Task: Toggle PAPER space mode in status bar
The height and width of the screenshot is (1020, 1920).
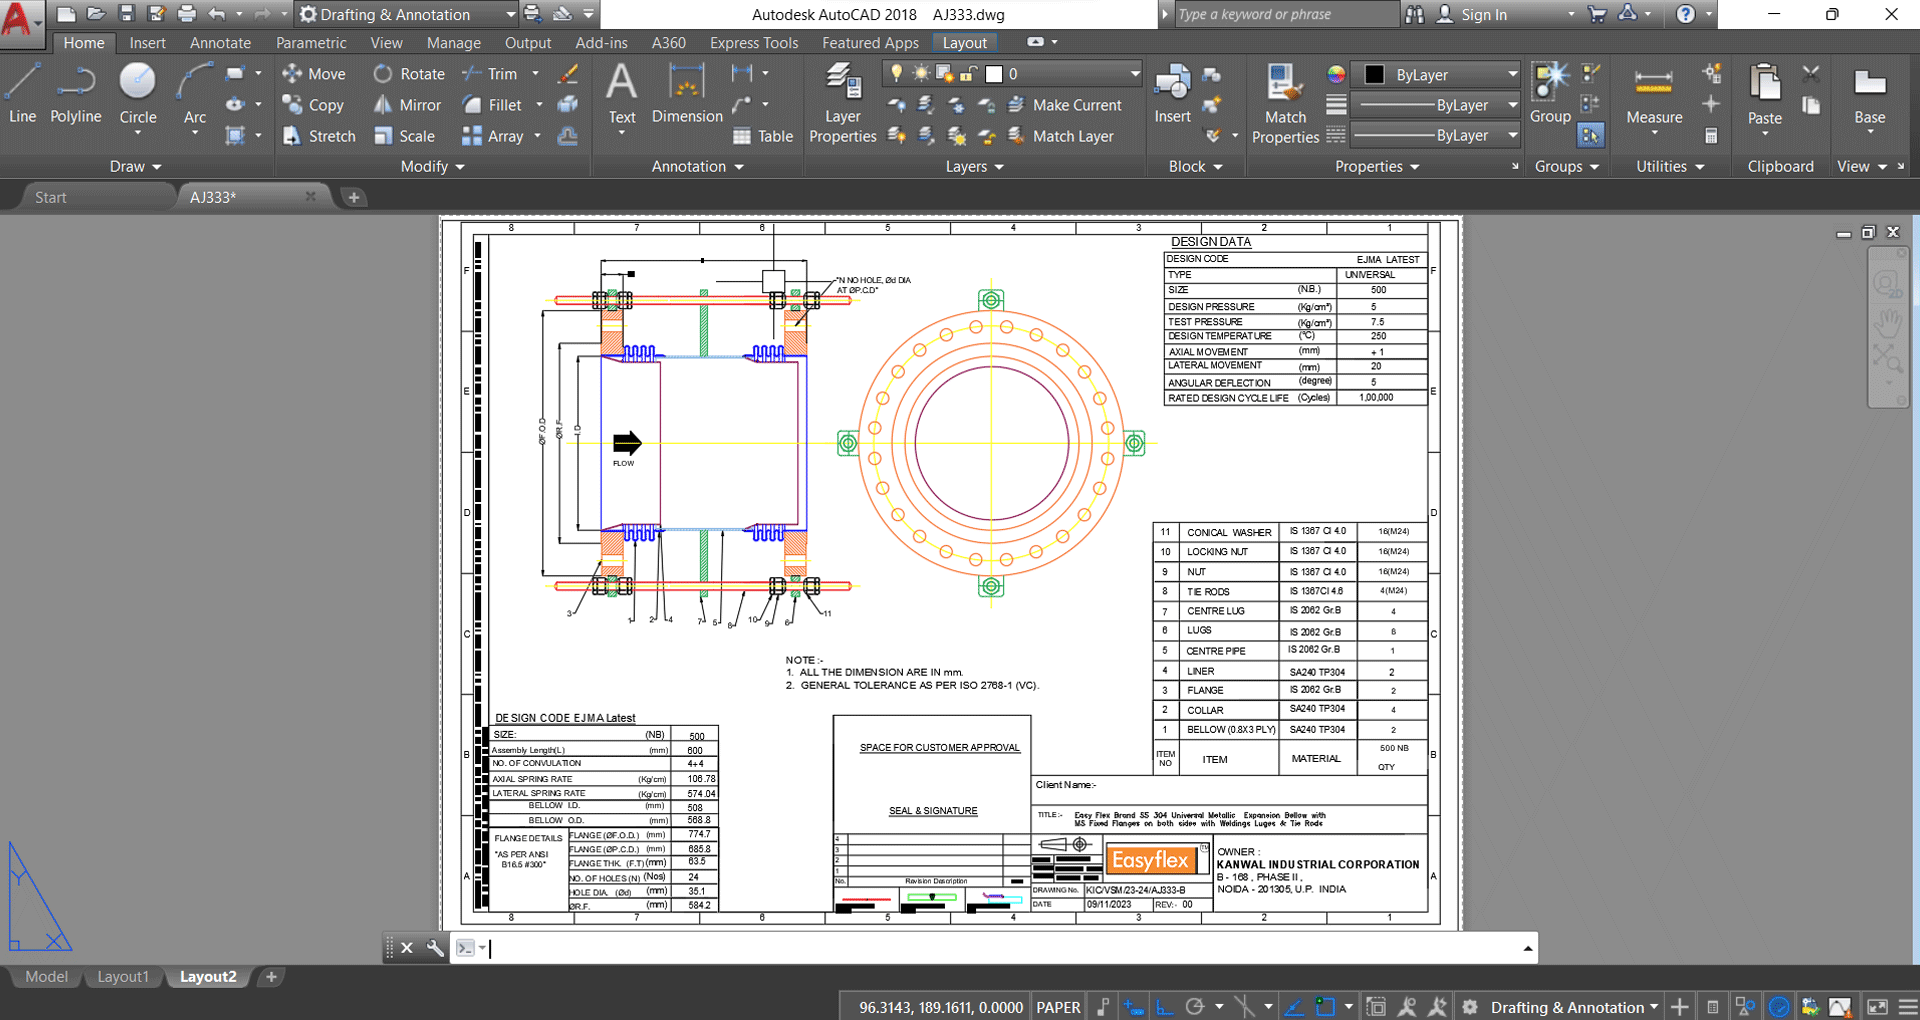Action: (1058, 1007)
